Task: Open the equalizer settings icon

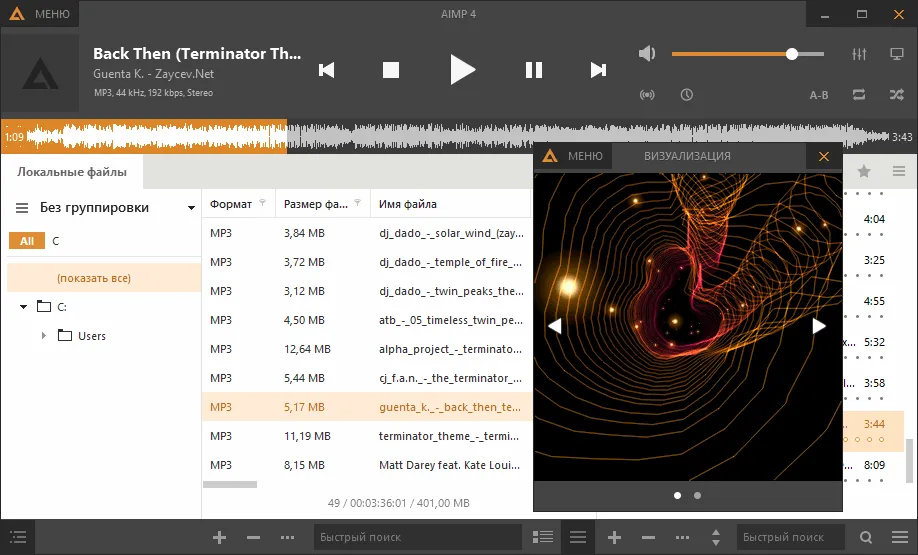Action: coord(859,54)
